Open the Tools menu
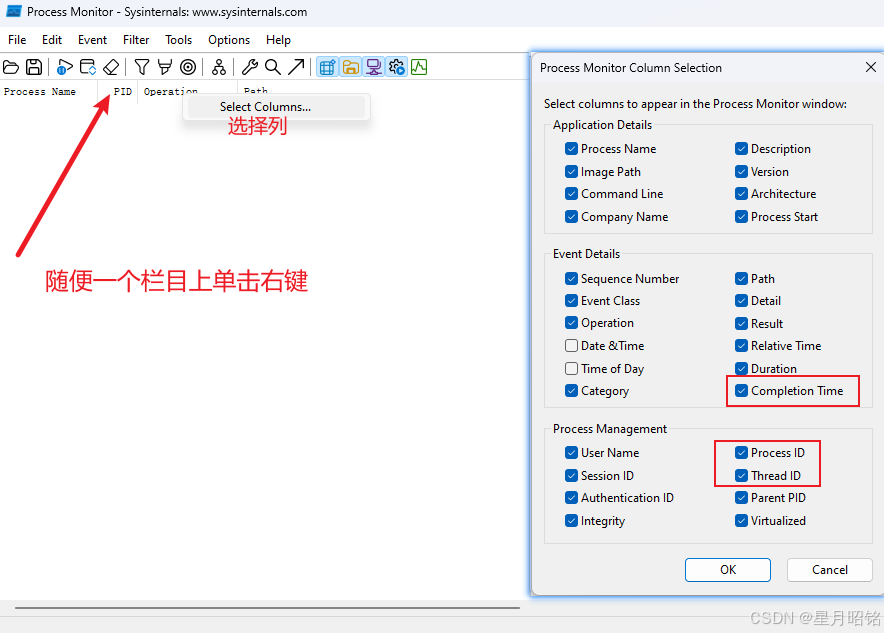The width and height of the screenshot is (884, 633). [178, 40]
